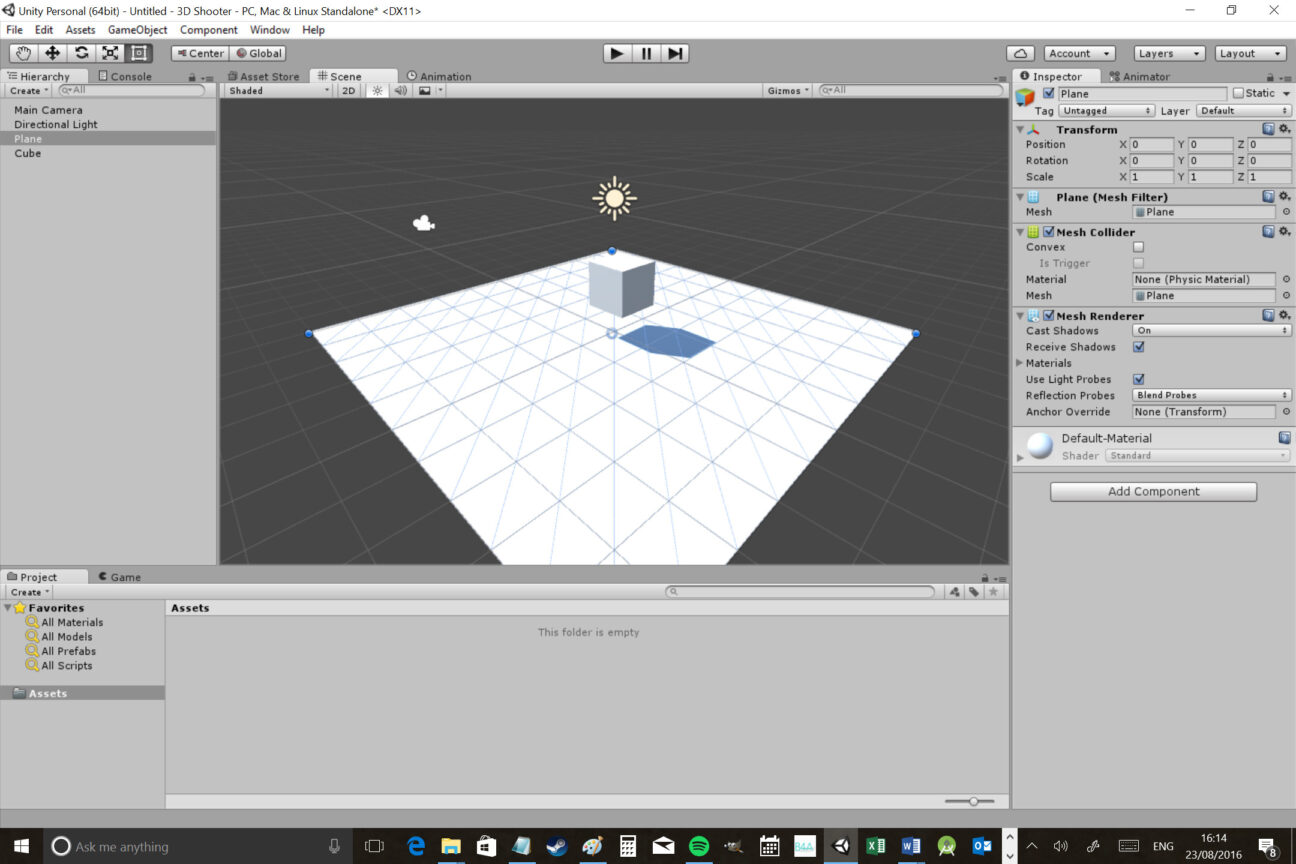Click the Add Component button
1296x864 pixels.
click(x=1152, y=491)
